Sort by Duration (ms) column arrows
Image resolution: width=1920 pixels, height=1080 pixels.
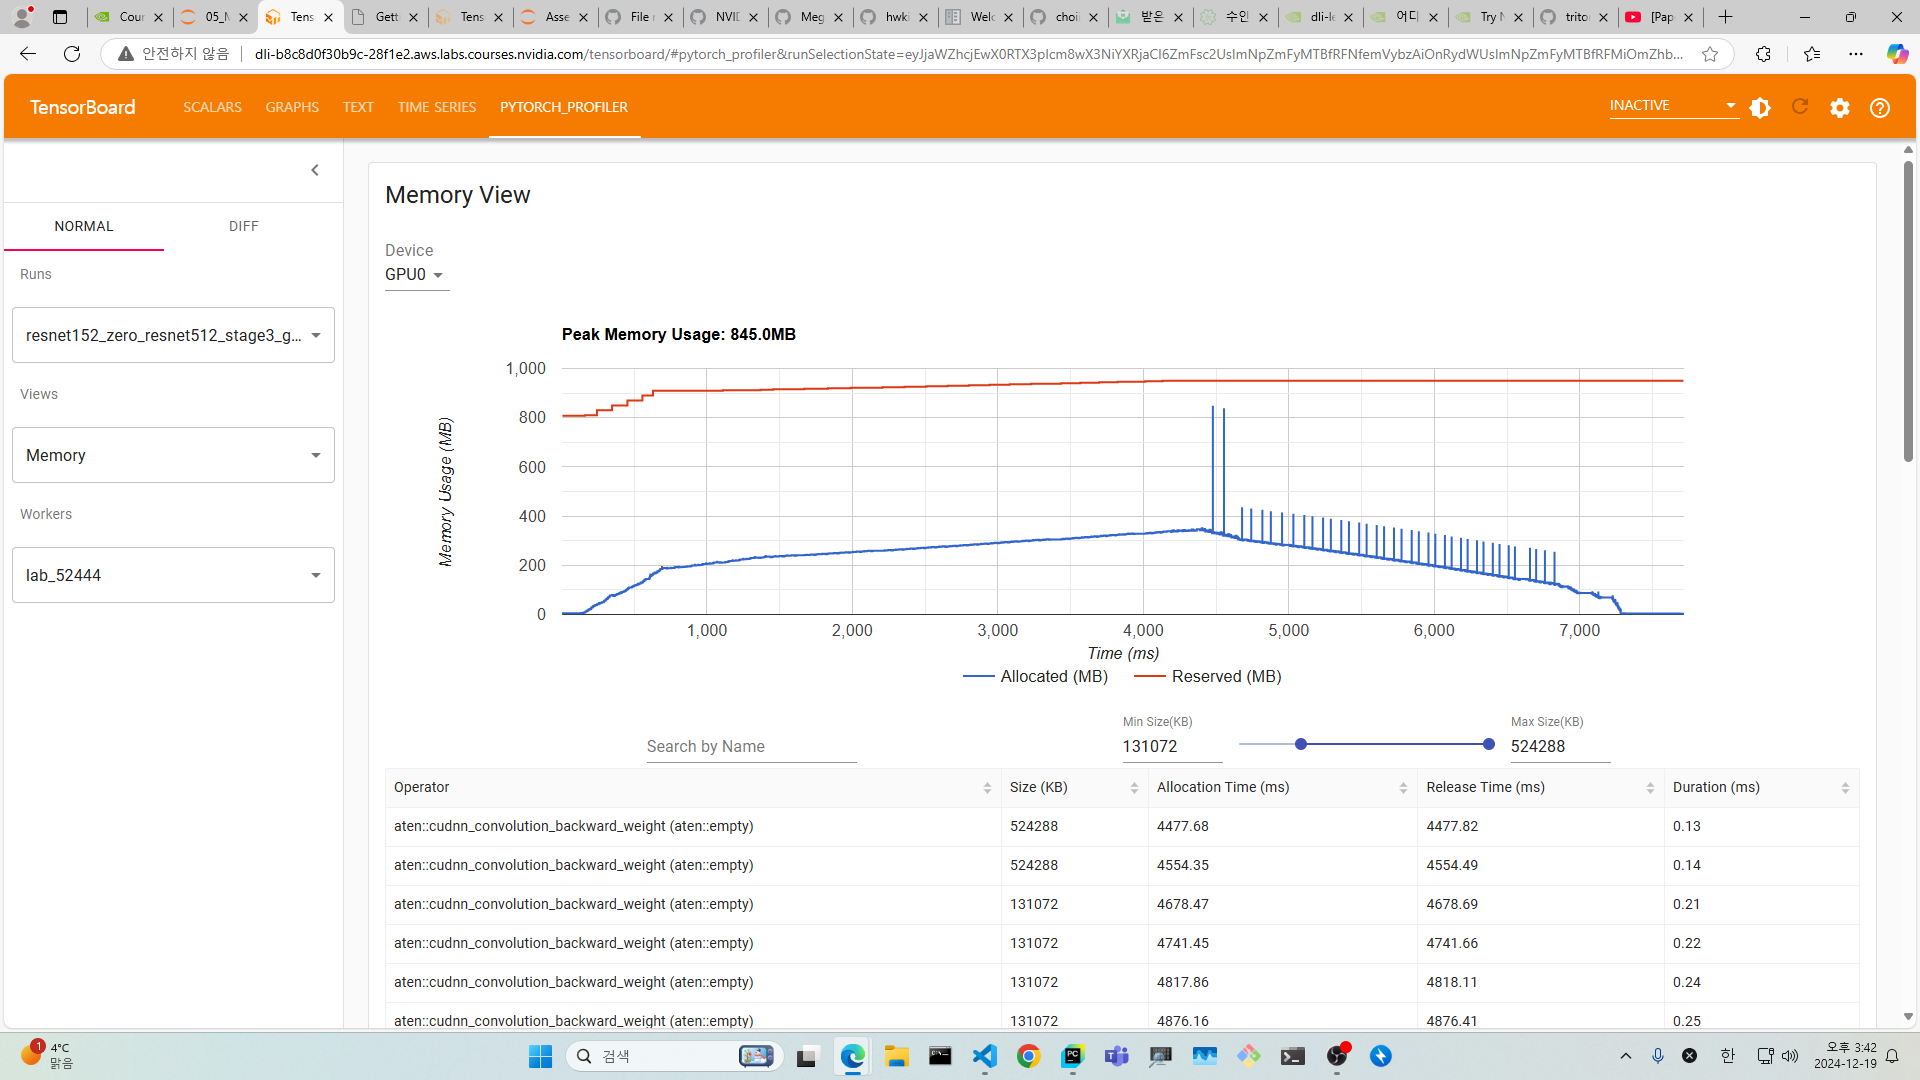(1845, 788)
